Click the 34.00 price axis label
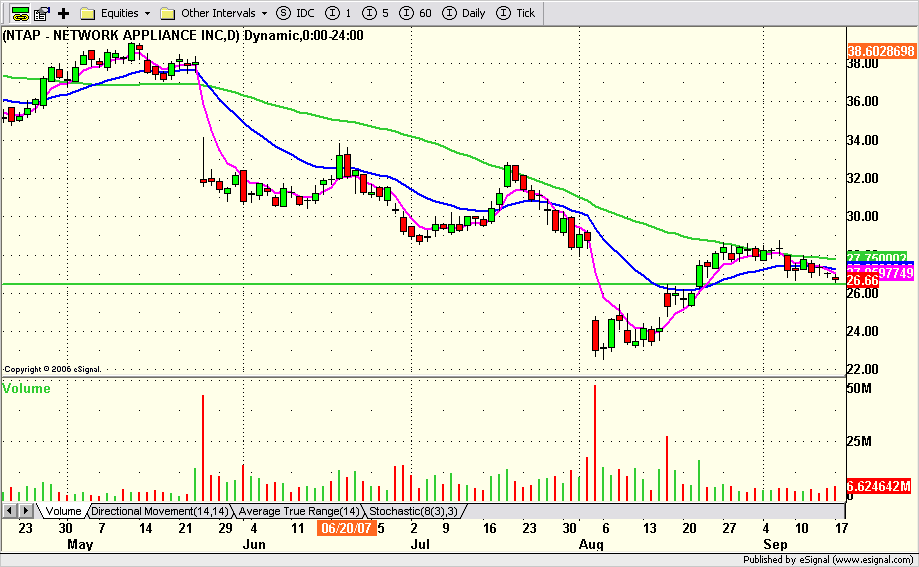The height and width of the screenshot is (567, 919). (863, 140)
